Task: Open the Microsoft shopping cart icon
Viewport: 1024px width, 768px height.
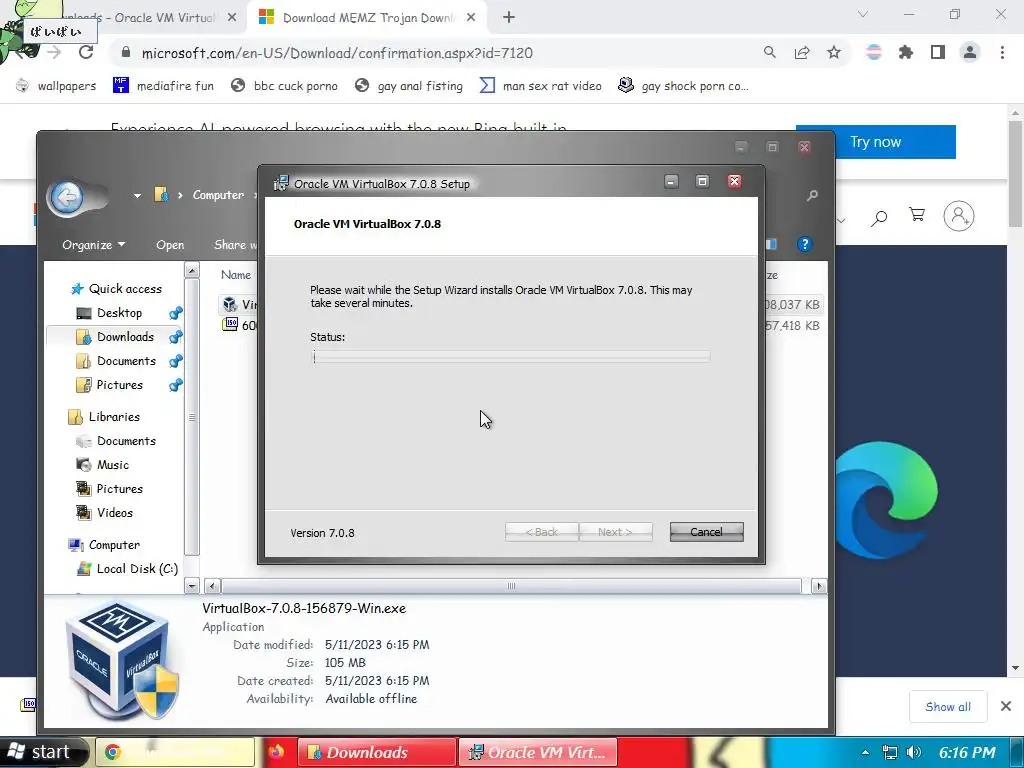Action: 917,215
